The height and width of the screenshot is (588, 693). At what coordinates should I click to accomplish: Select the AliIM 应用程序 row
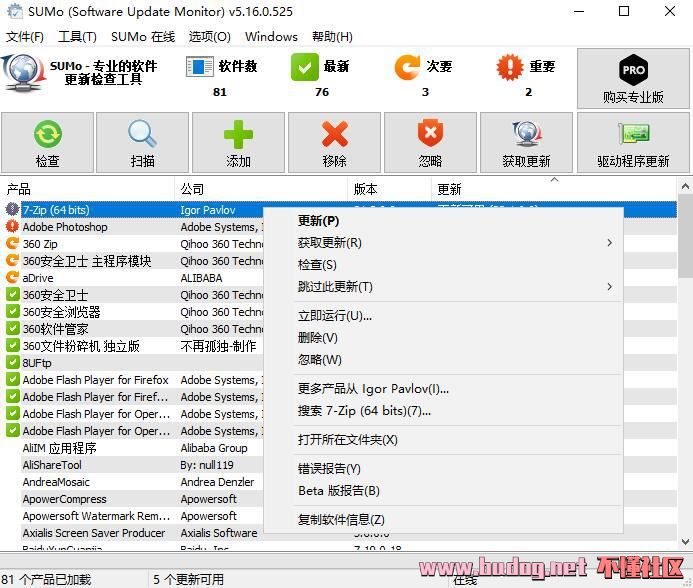(x=133, y=448)
